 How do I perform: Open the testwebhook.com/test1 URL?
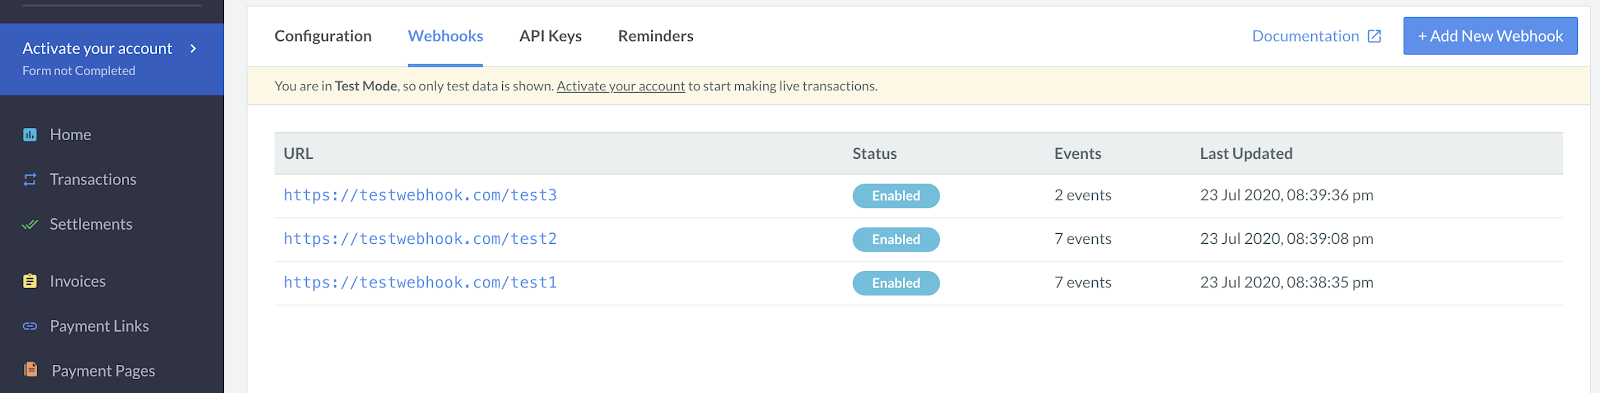click(420, 283)
